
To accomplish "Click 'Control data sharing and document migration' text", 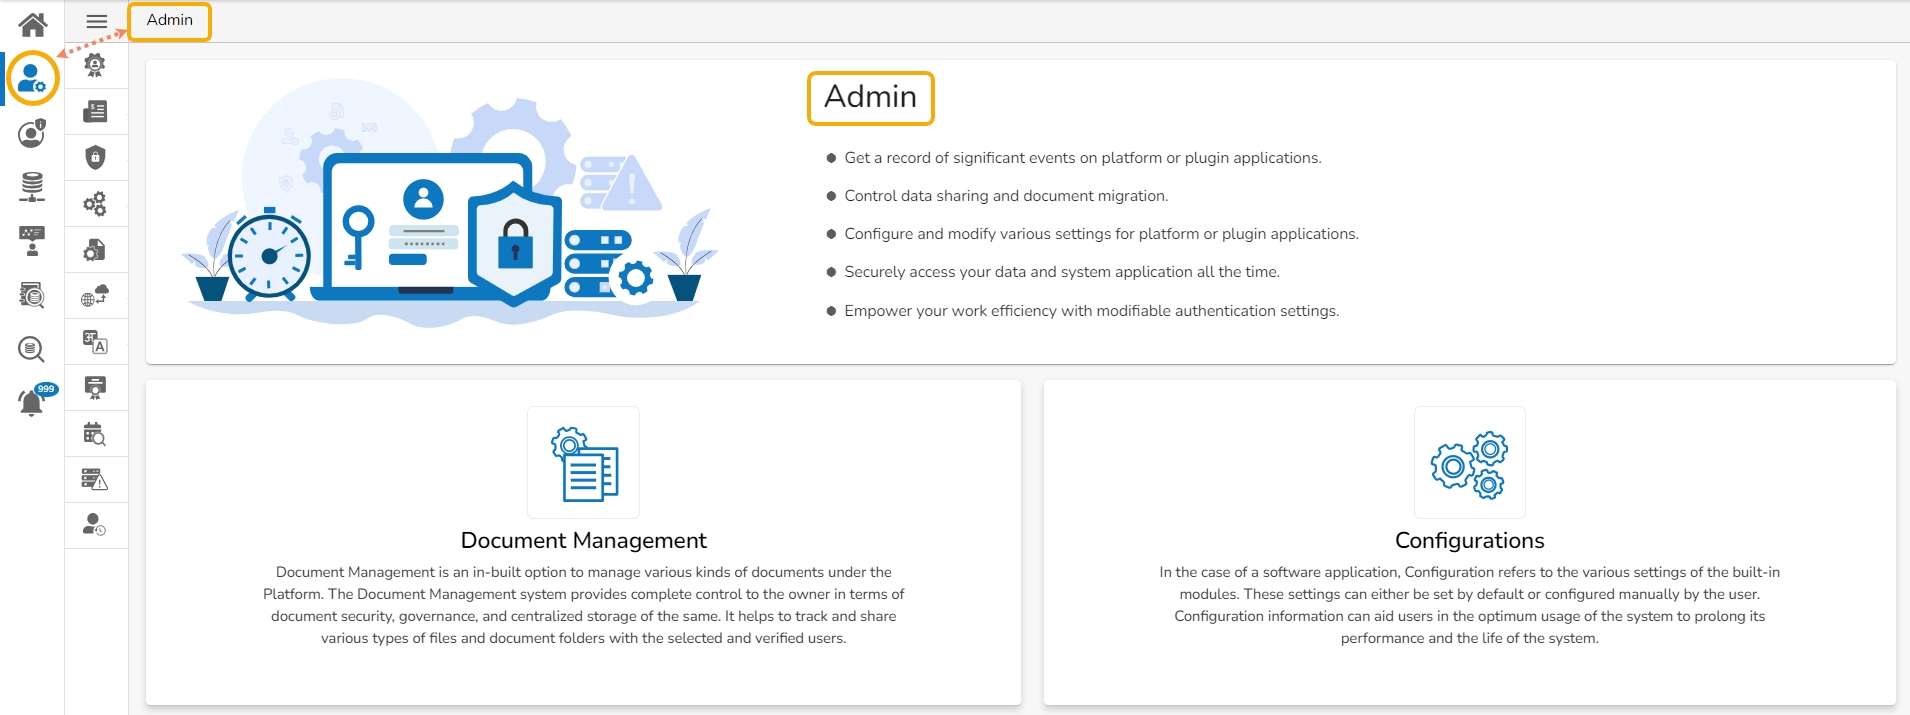I will click(x=1006, y=196).
